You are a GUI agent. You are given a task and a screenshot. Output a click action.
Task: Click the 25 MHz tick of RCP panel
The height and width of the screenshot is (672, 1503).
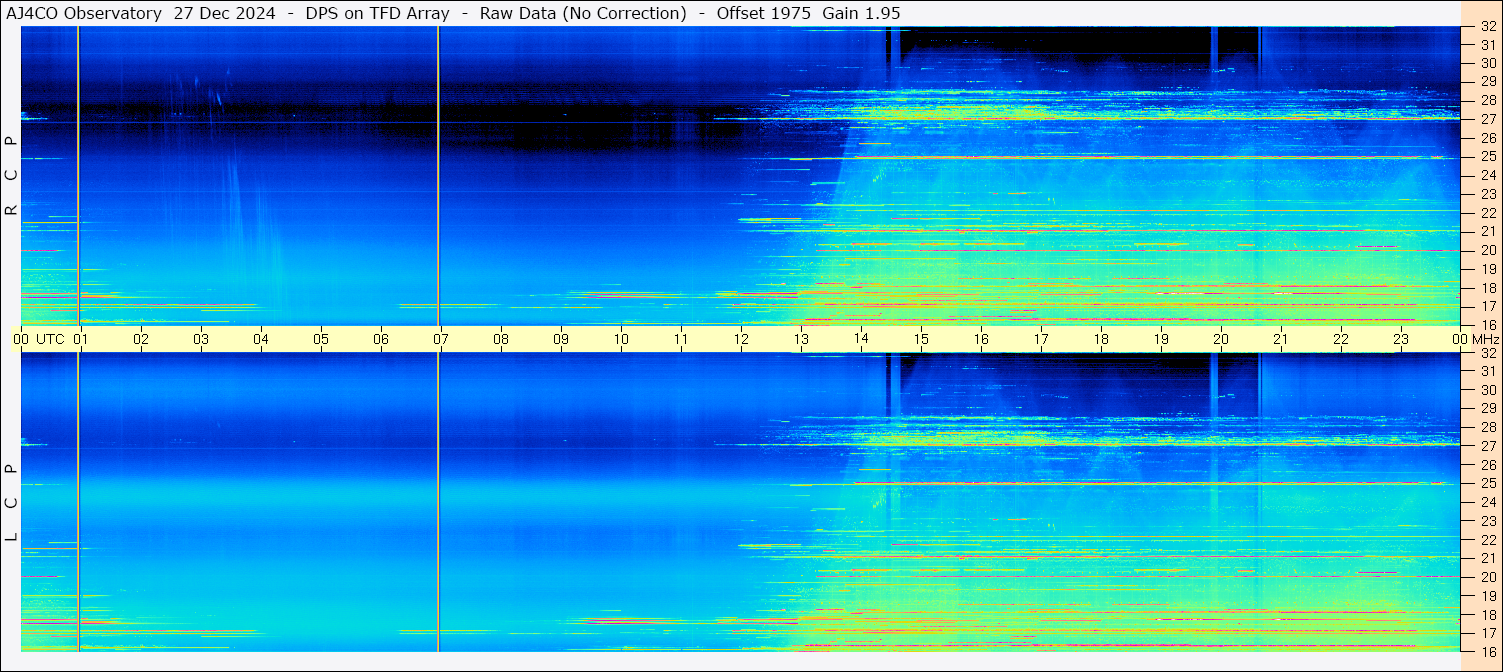coord(1487,156)
